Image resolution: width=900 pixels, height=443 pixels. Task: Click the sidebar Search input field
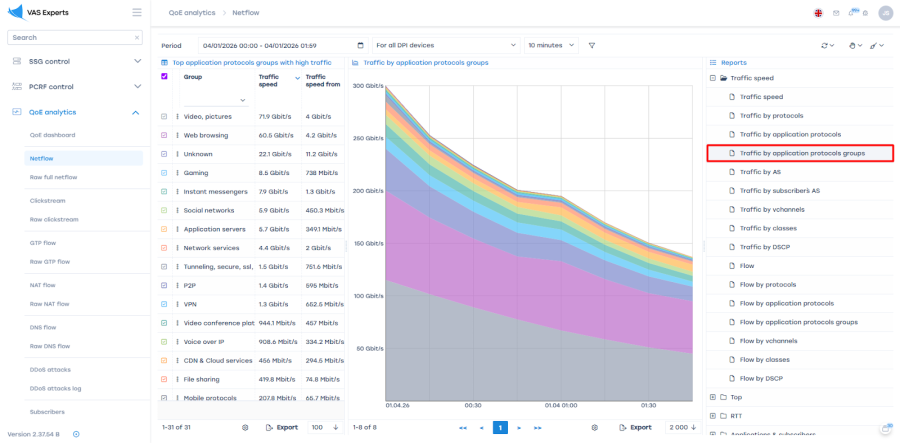(x=70, y=37)
